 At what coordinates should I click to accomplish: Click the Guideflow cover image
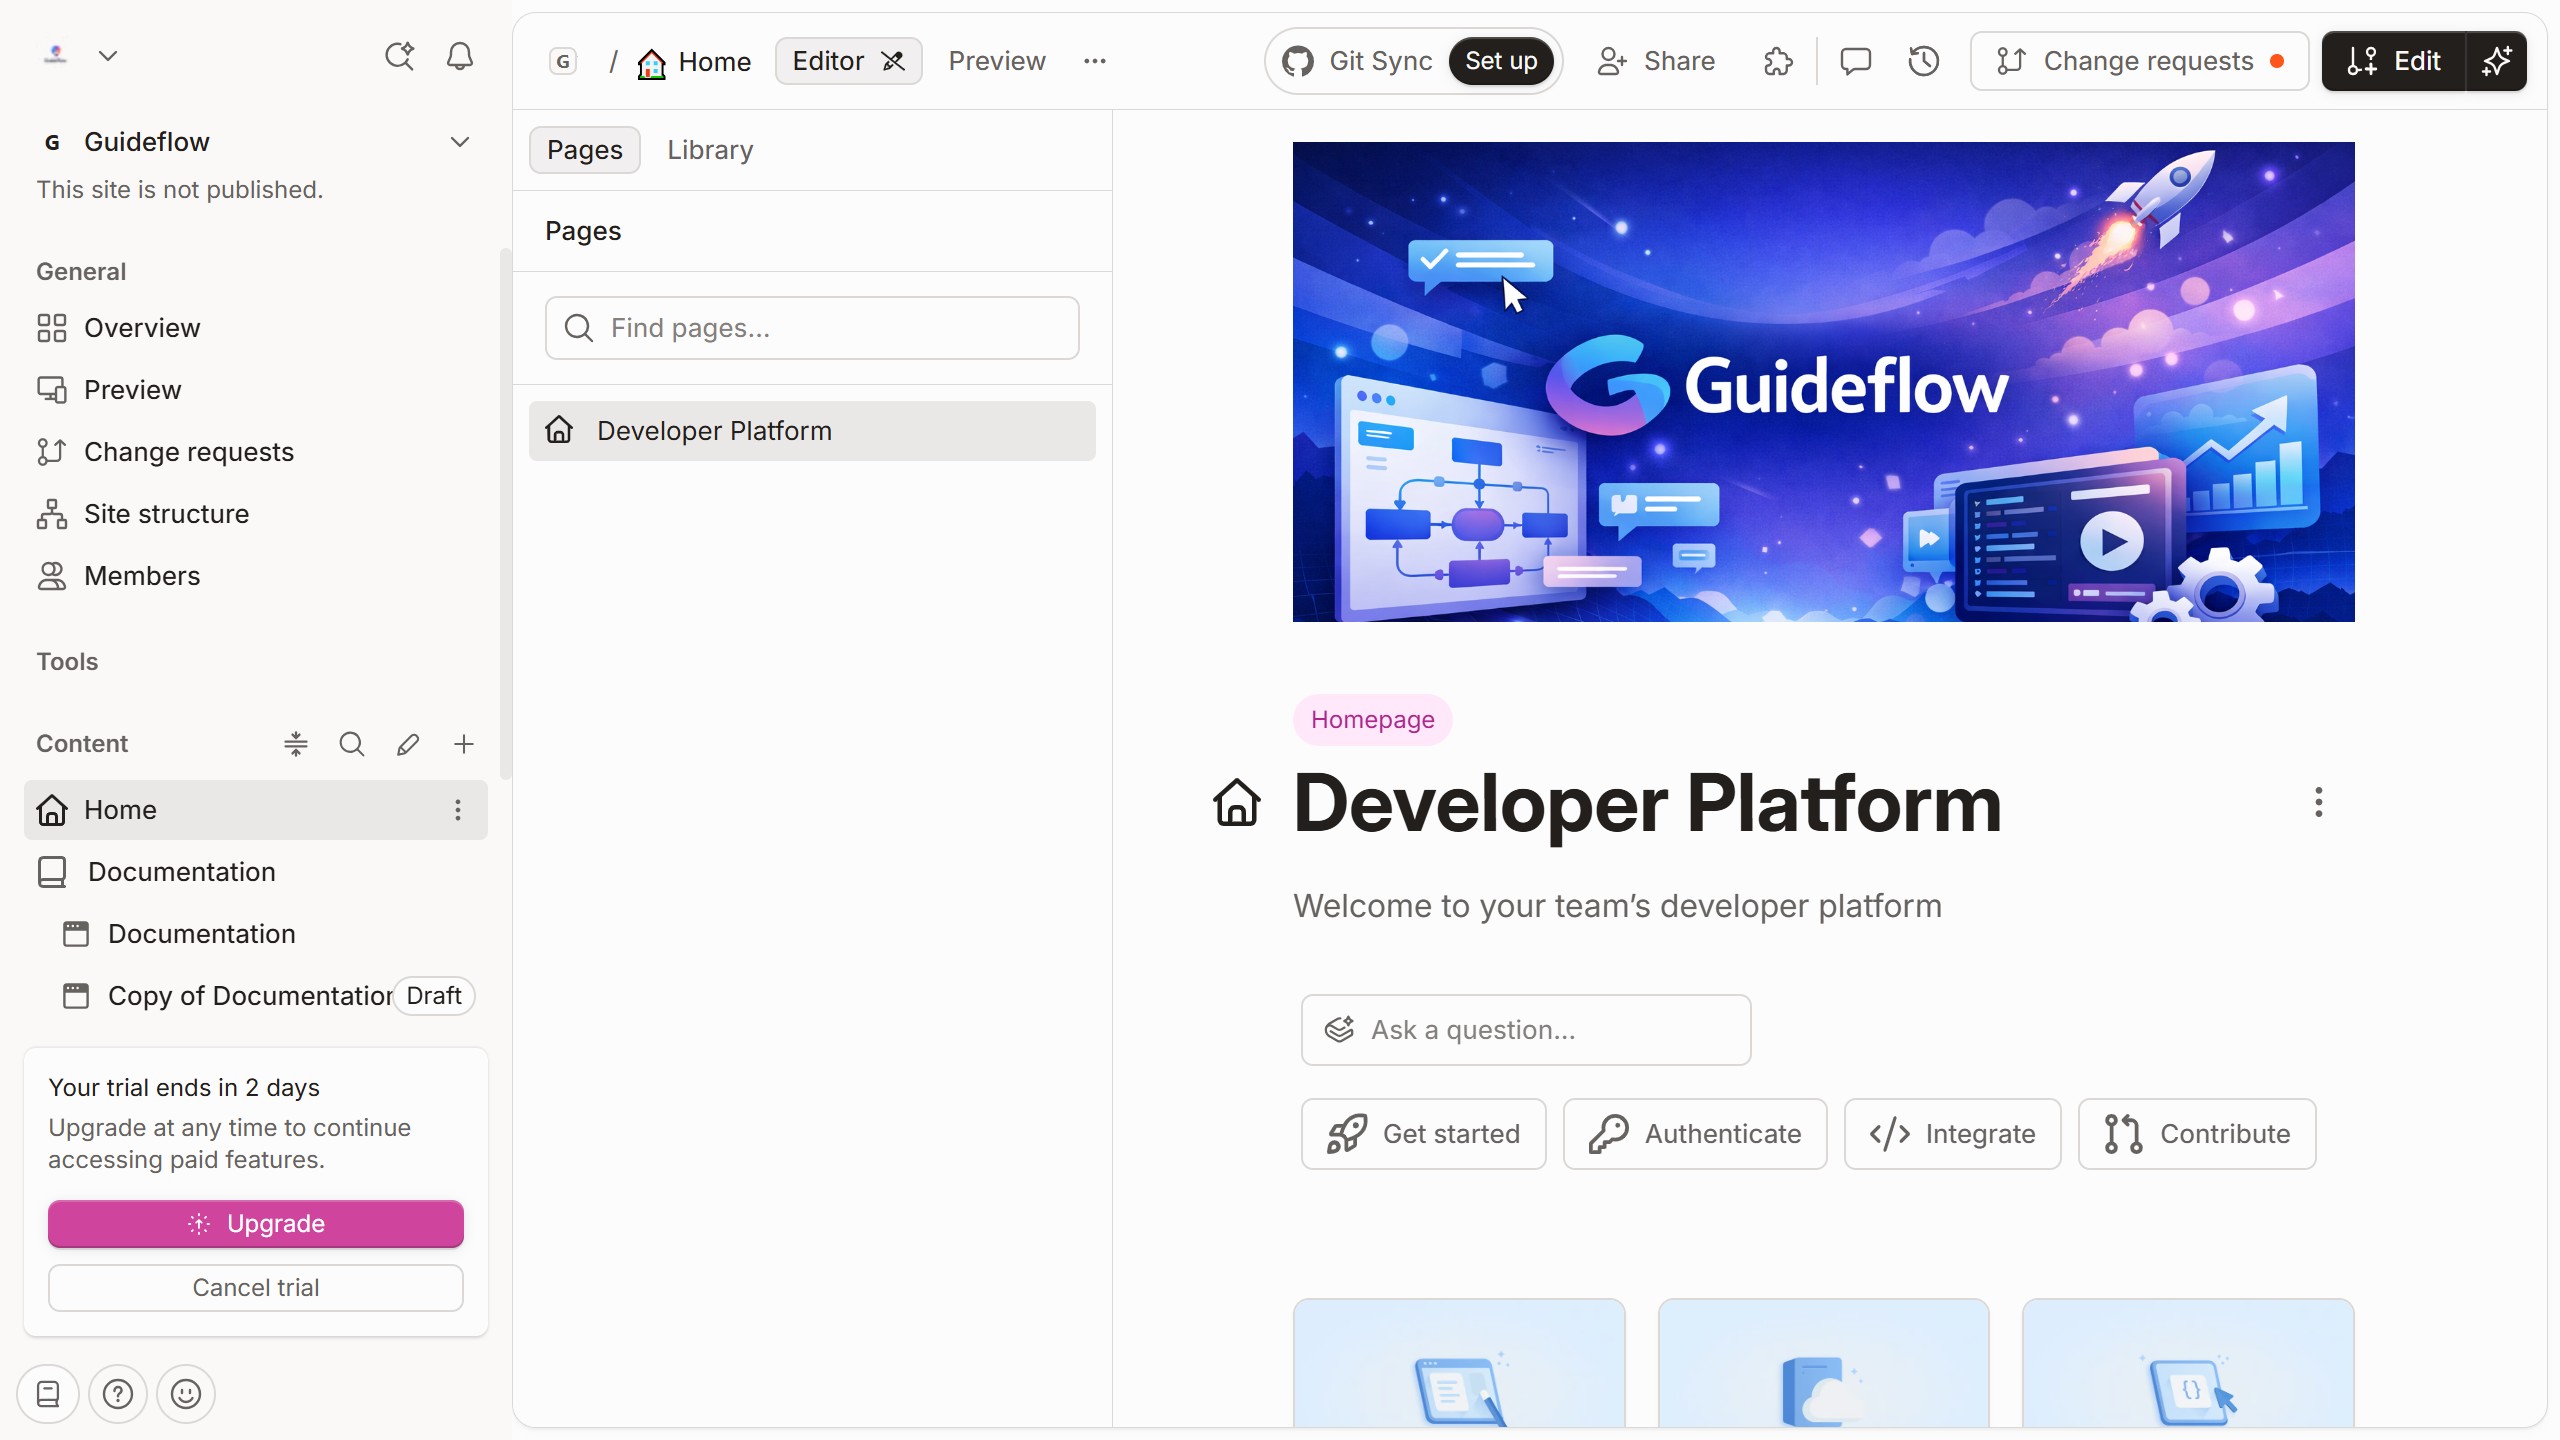point(1823,382)
